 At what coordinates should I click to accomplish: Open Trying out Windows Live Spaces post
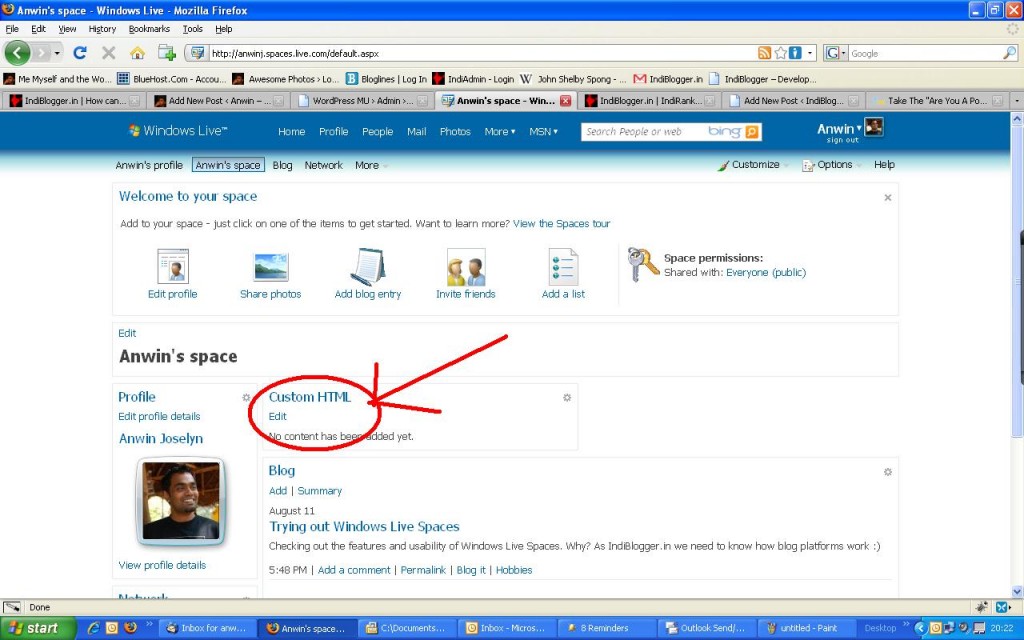click(364, 526)
